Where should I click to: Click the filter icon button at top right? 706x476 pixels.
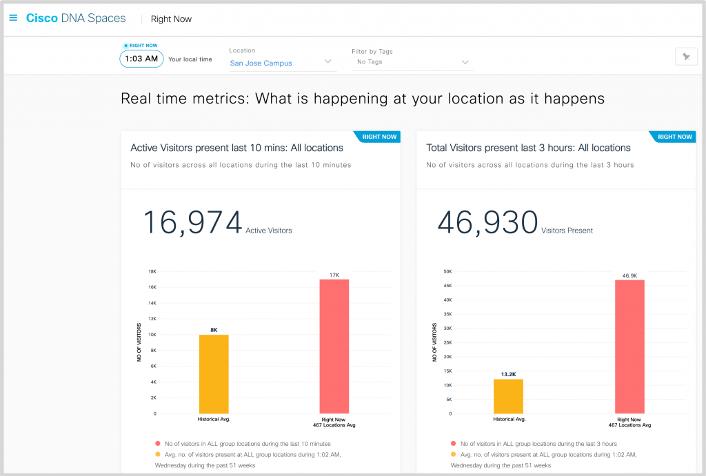tap(686, 57)
